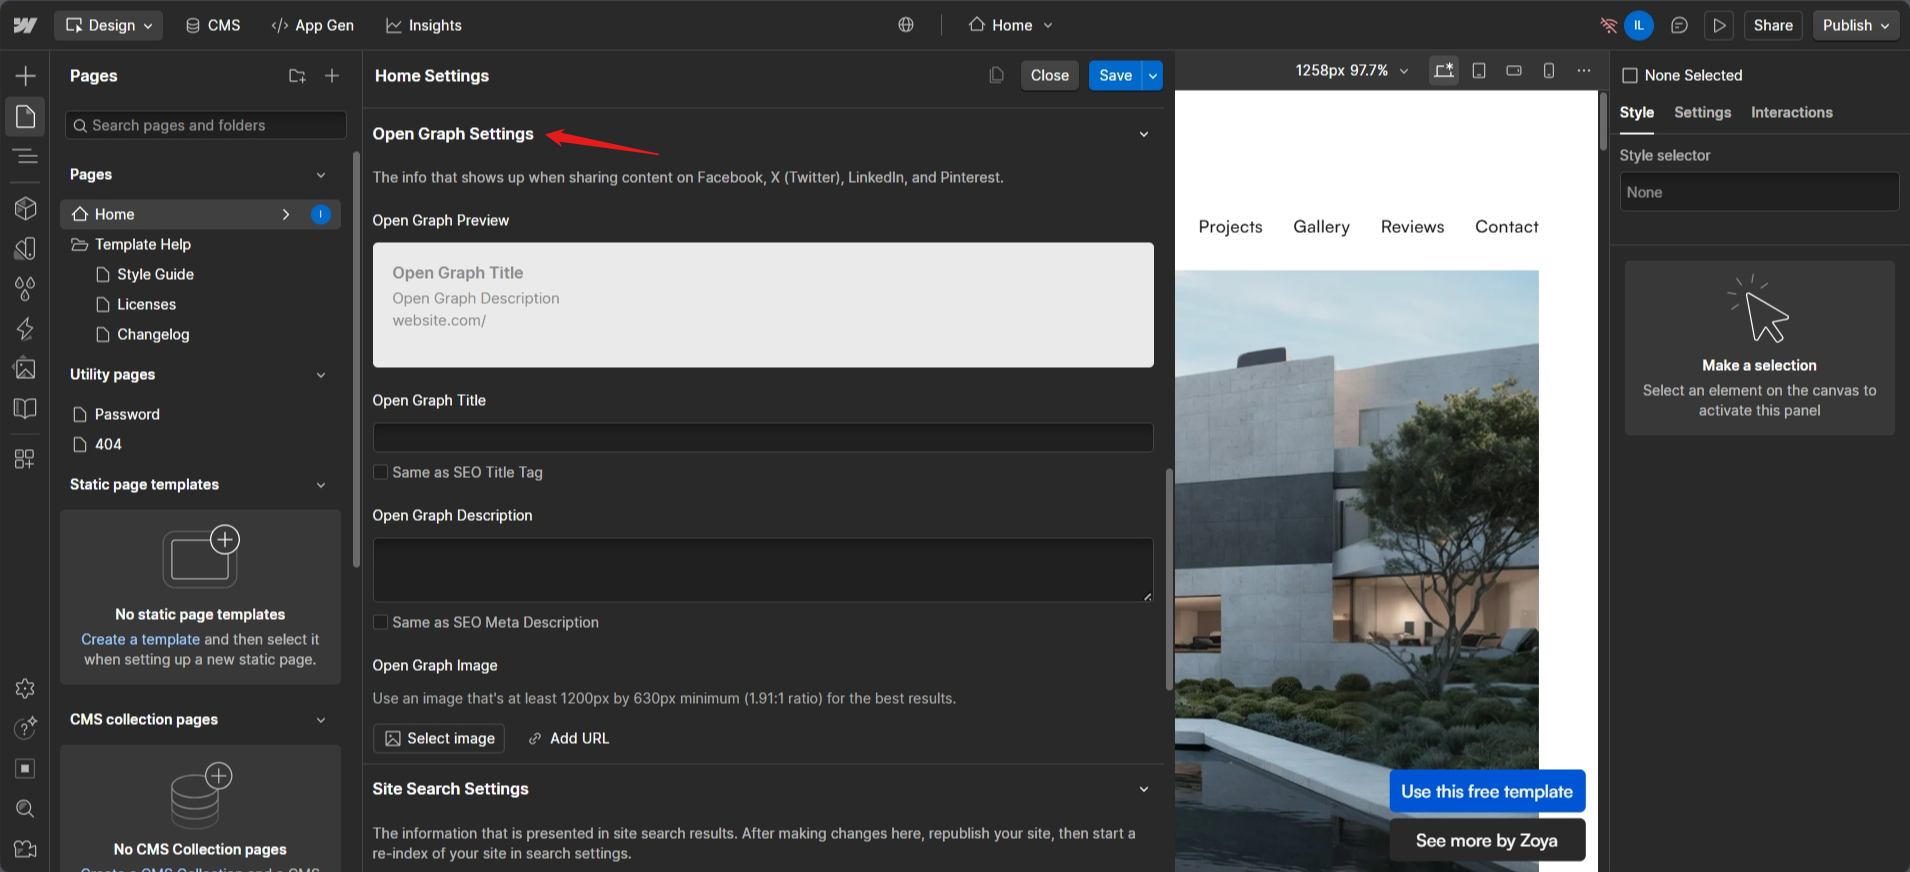
Task: Open the Add elements panel
Action: (x=25, y=76)
